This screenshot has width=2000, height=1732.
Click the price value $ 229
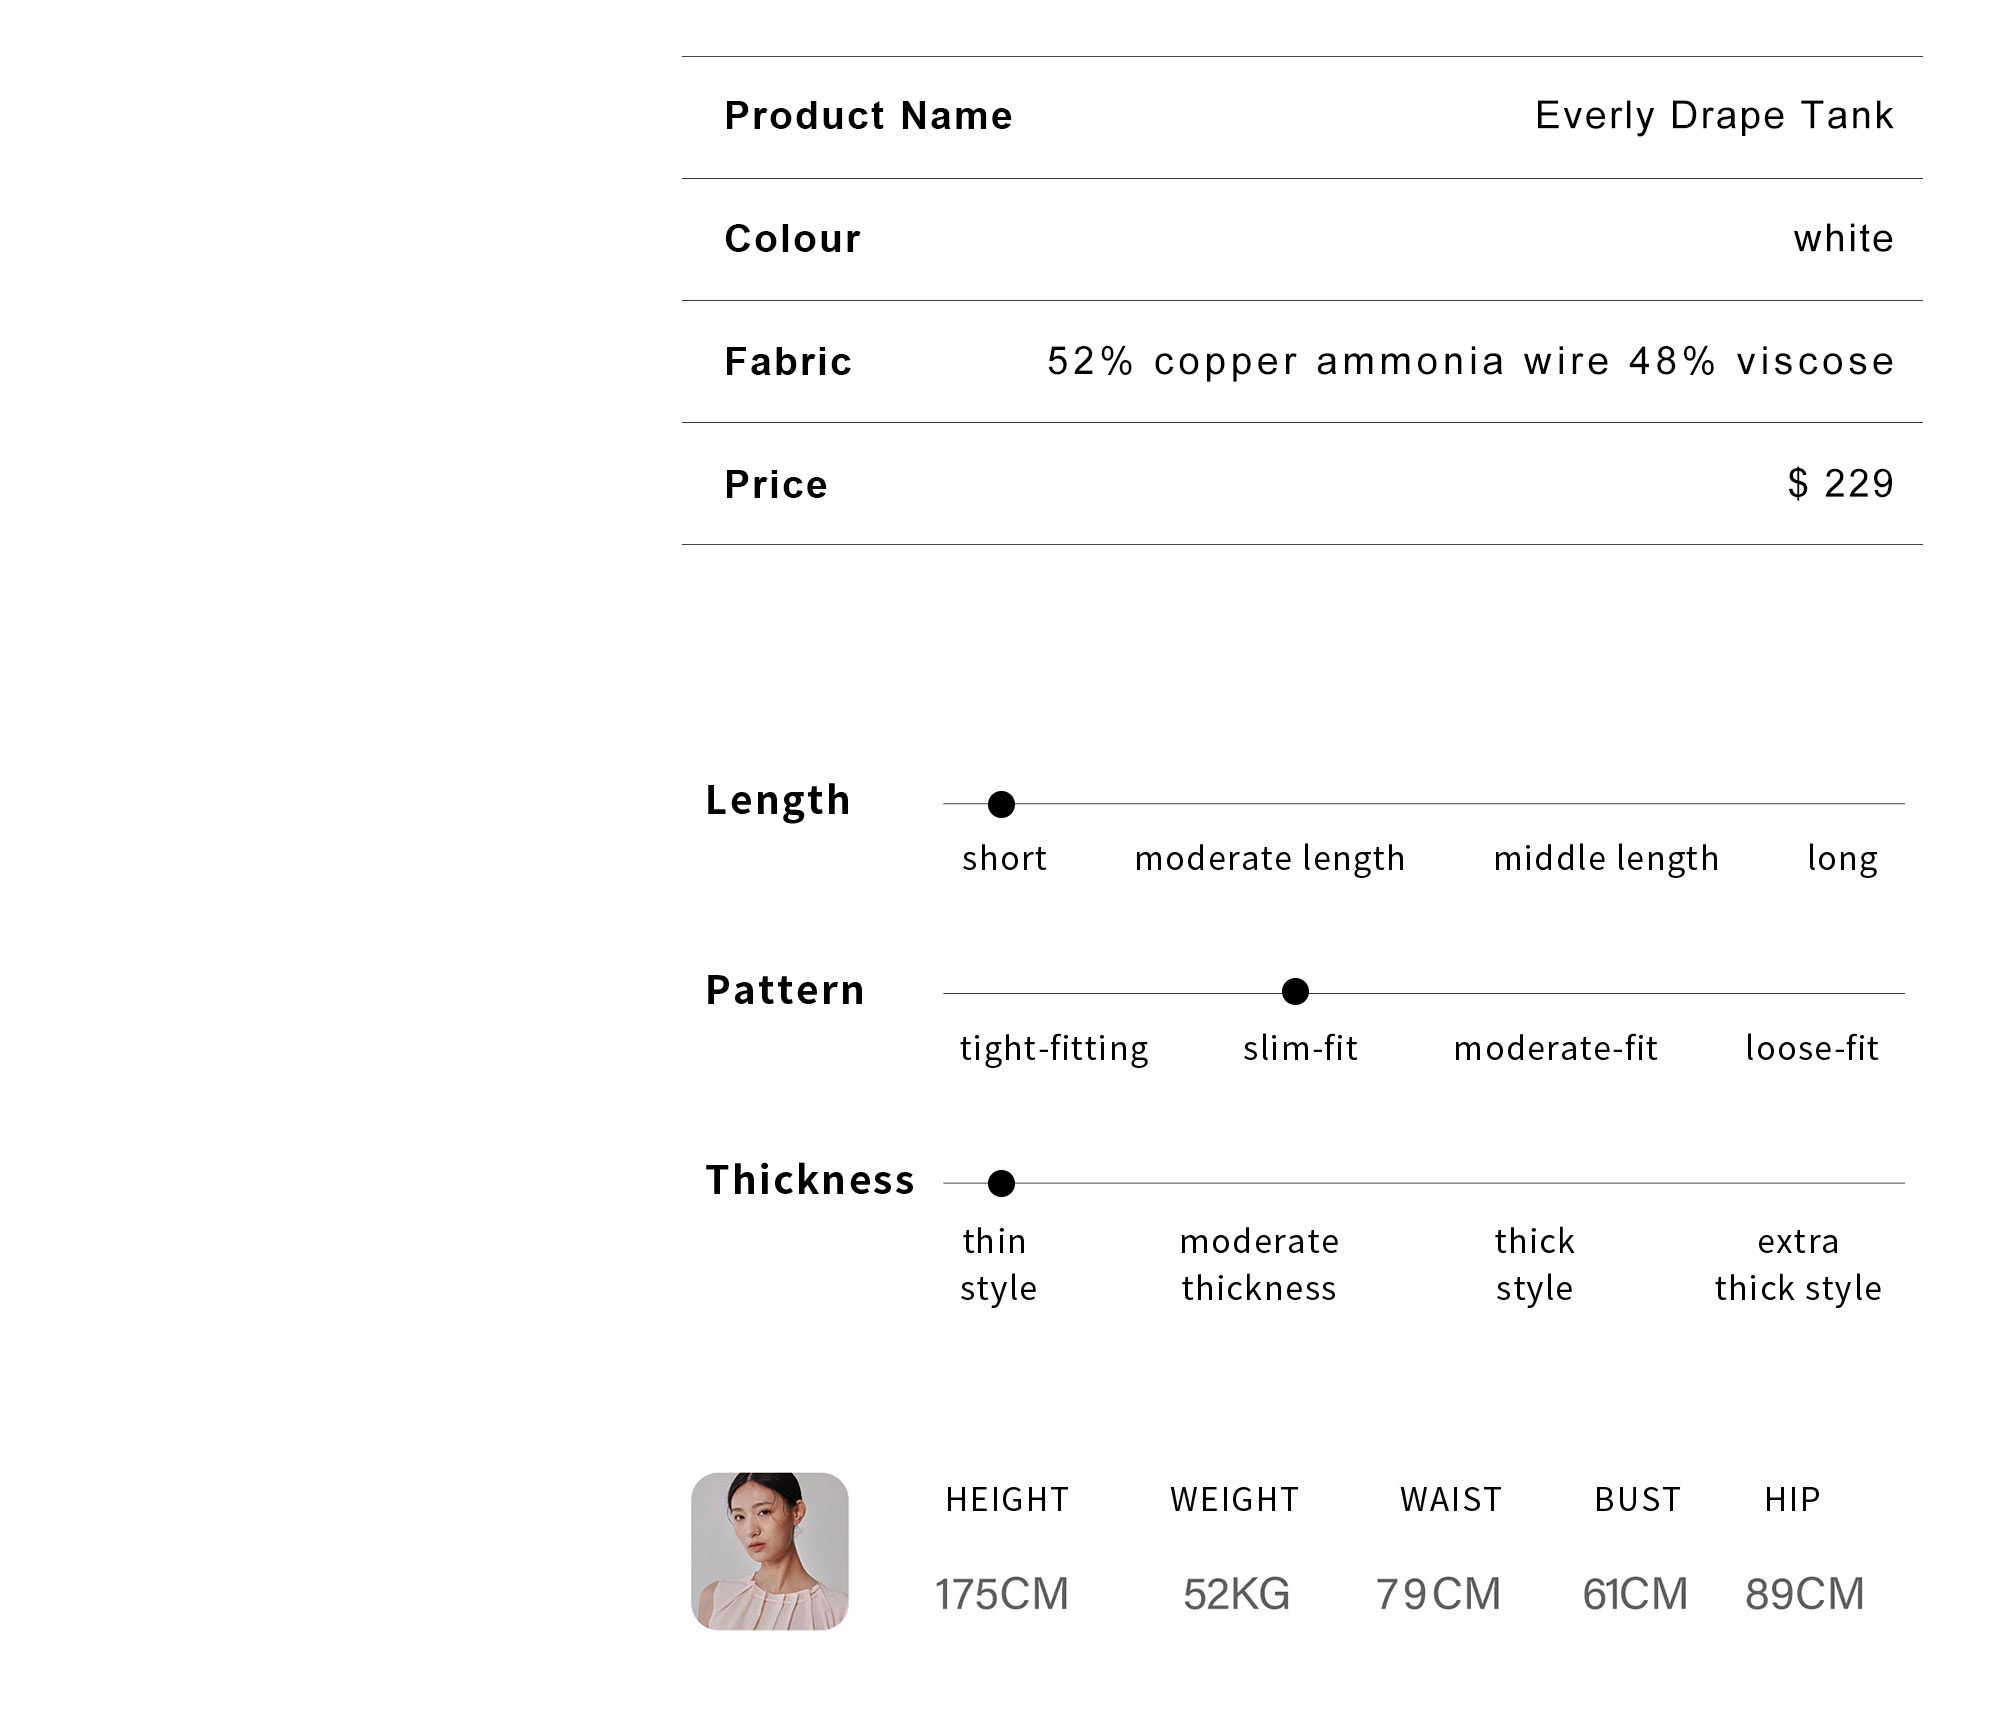[1840, 483]
